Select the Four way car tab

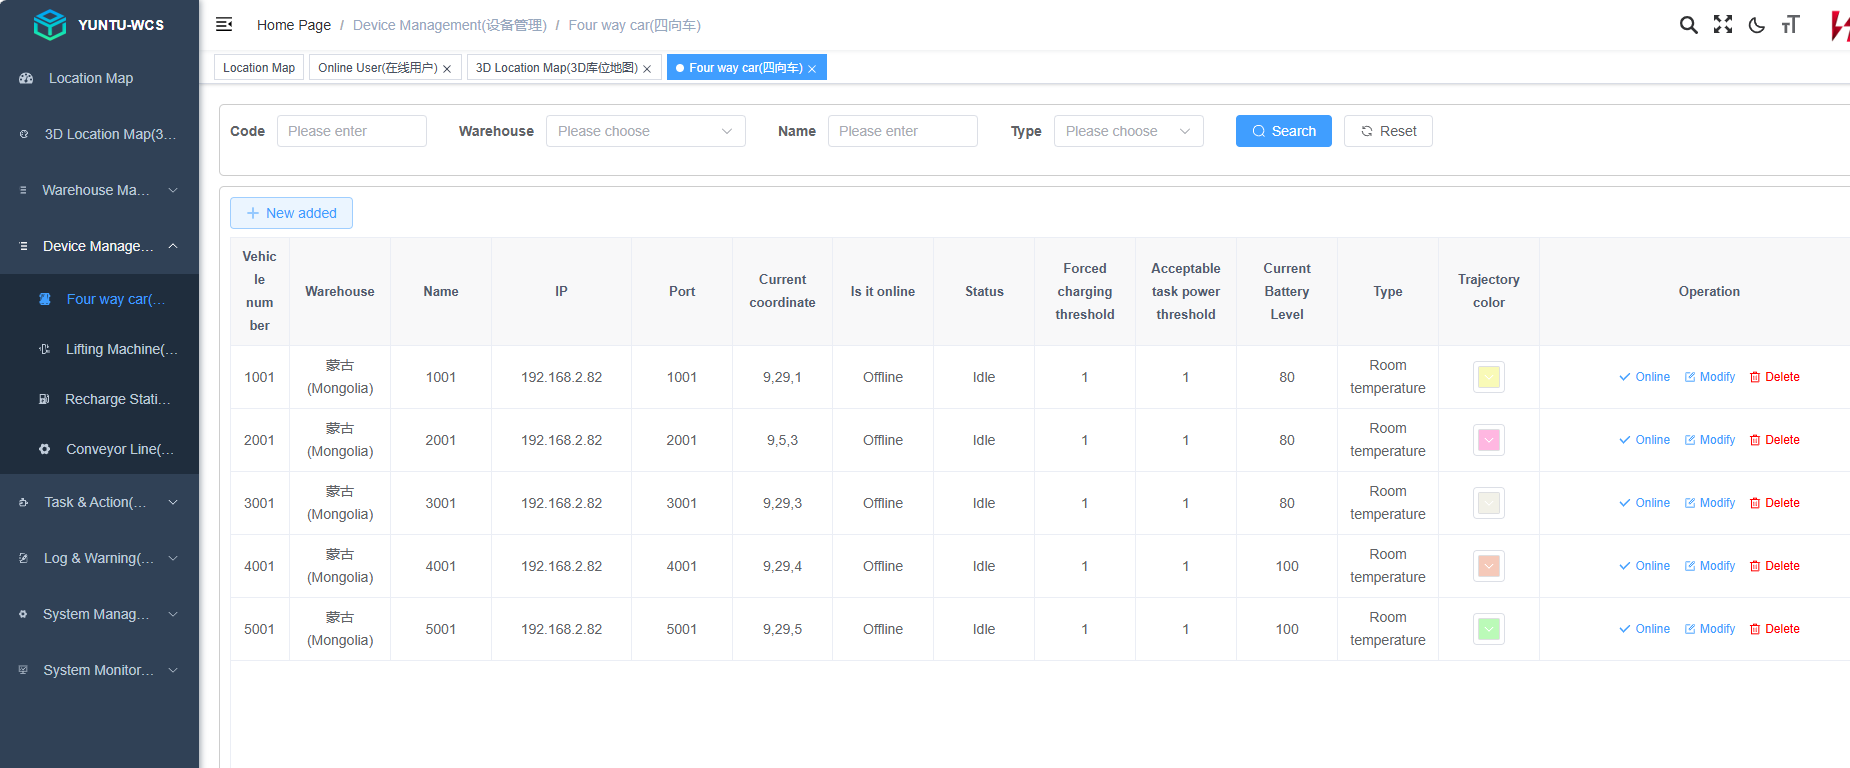[x=745, y=68]
